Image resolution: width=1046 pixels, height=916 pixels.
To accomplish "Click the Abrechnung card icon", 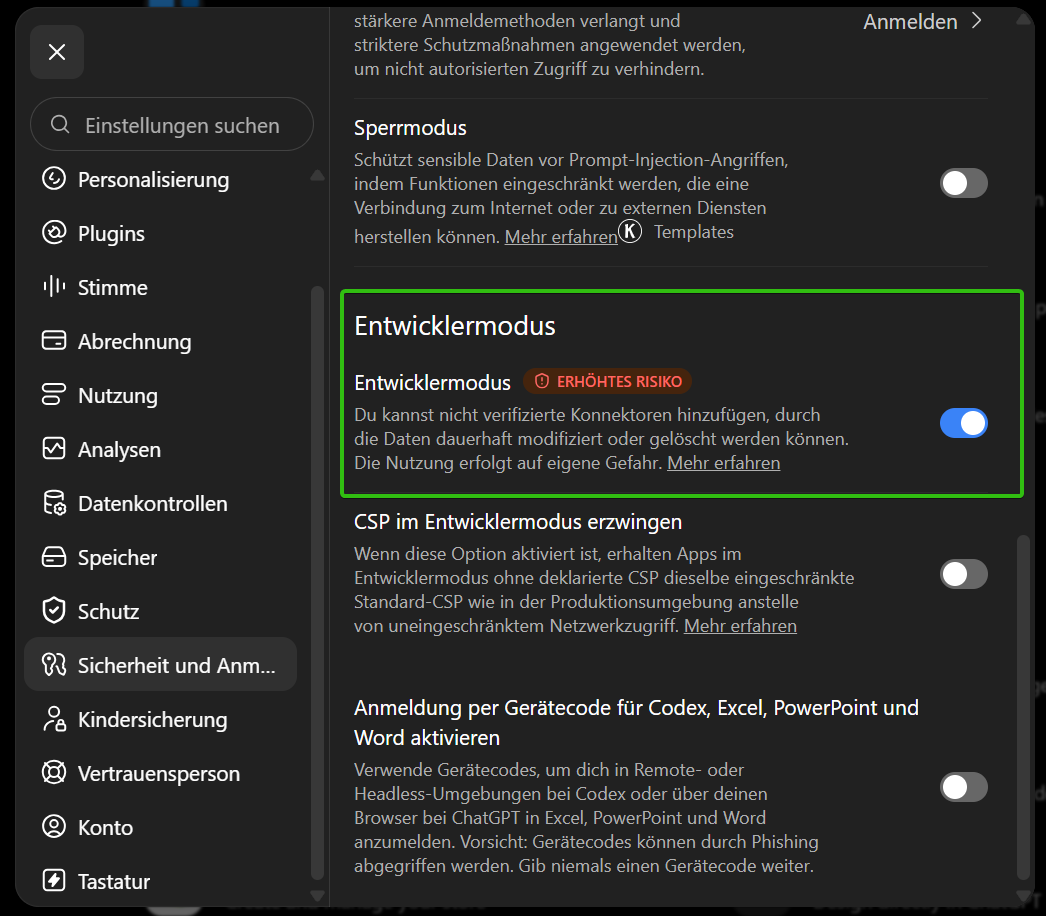I will [x=54, y=340].
